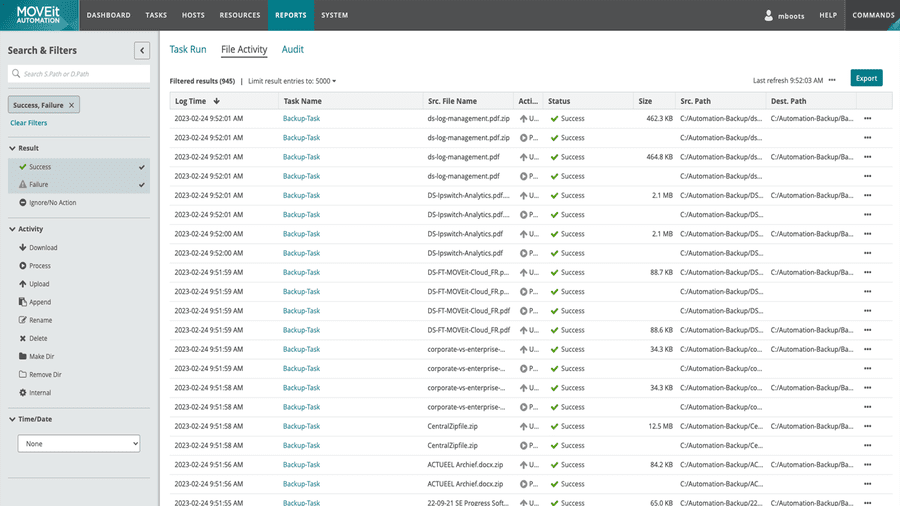Remove the Success, Failure filter chip
Screen dimensions: 900x506
coord(72,105)
